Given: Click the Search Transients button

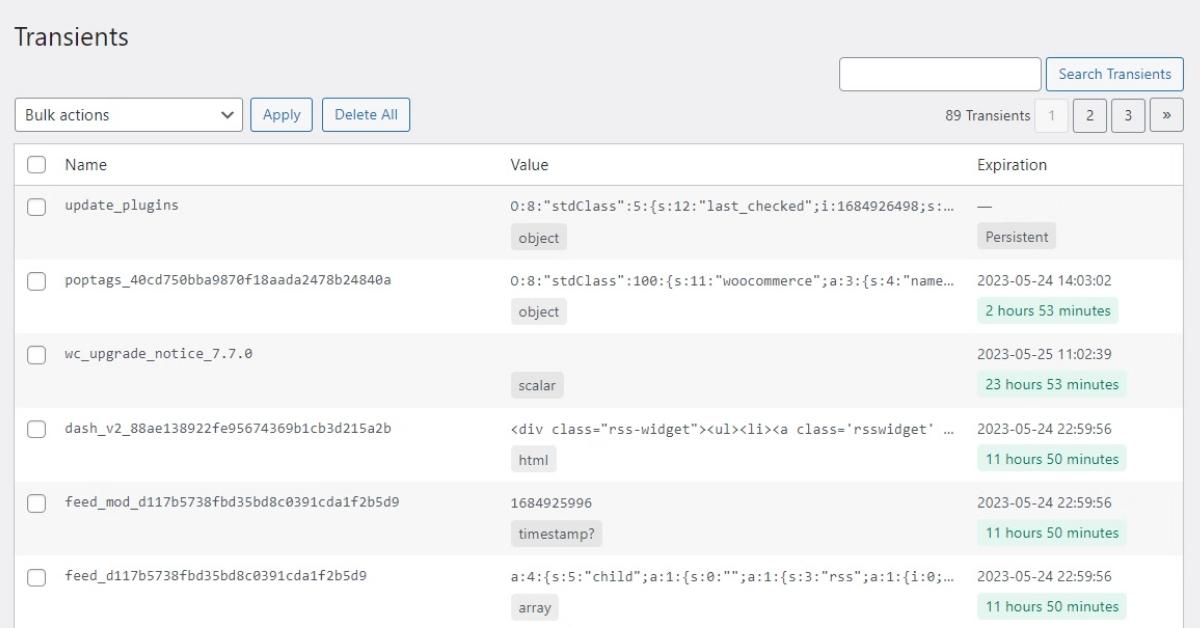Looking at the screenshot, I should tap(1114, 74).
